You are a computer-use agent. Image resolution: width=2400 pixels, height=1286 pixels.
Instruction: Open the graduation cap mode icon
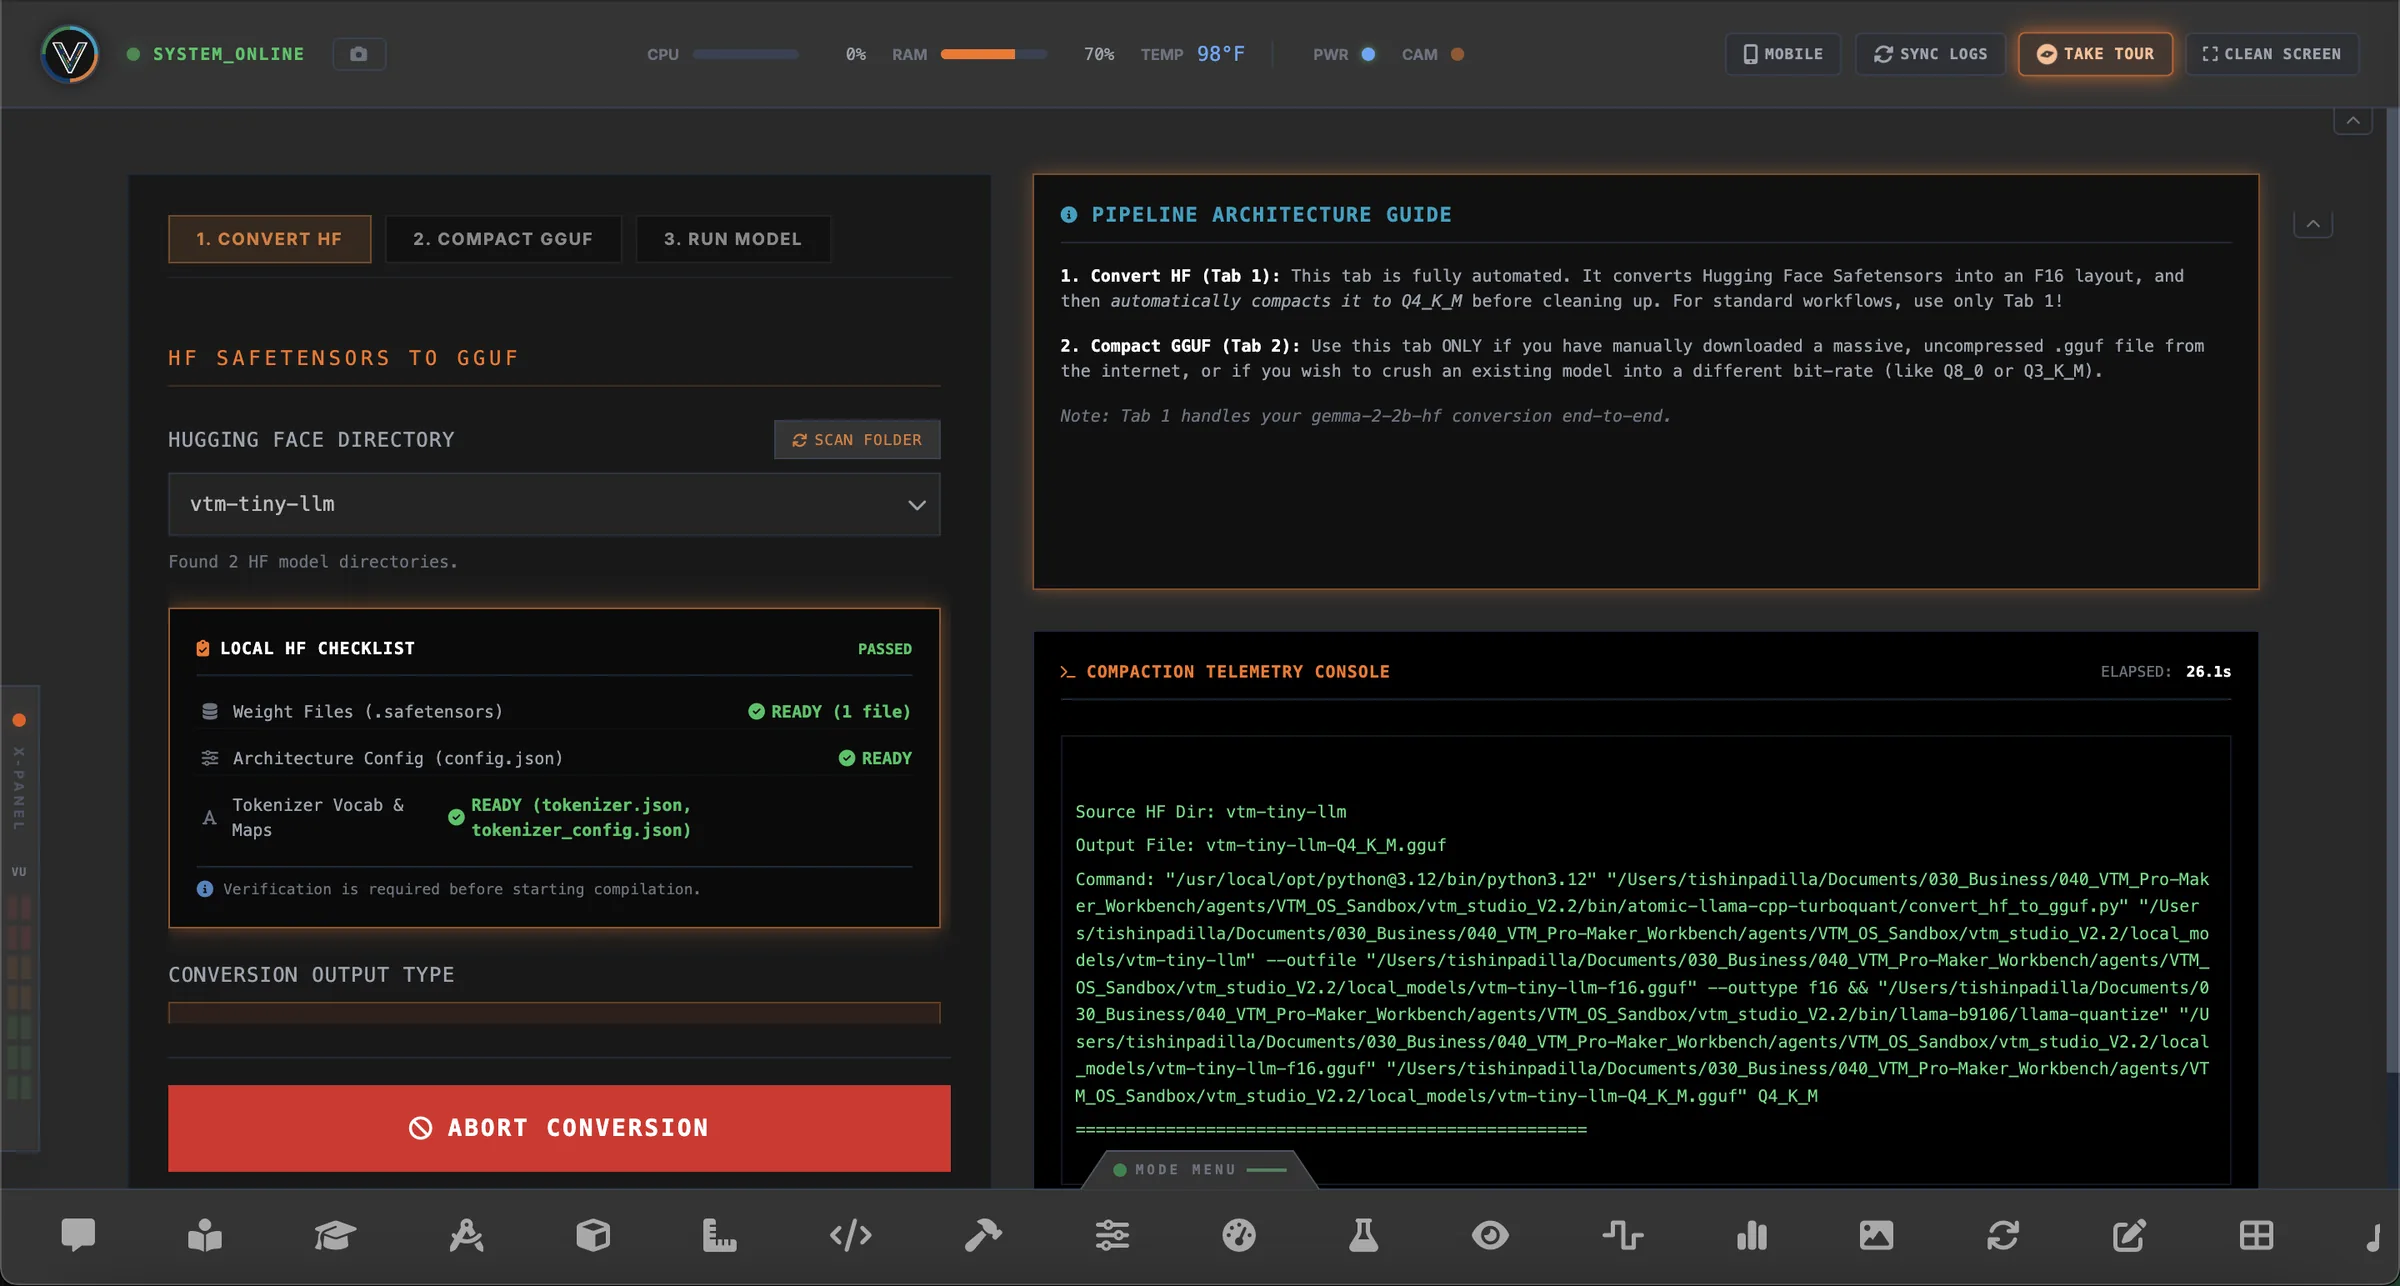(x=335, y=1235)
